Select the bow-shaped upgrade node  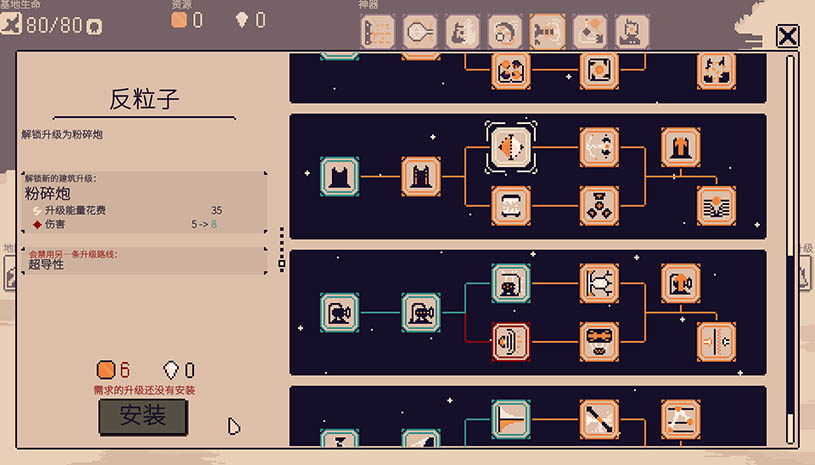(x=599, y=147)
